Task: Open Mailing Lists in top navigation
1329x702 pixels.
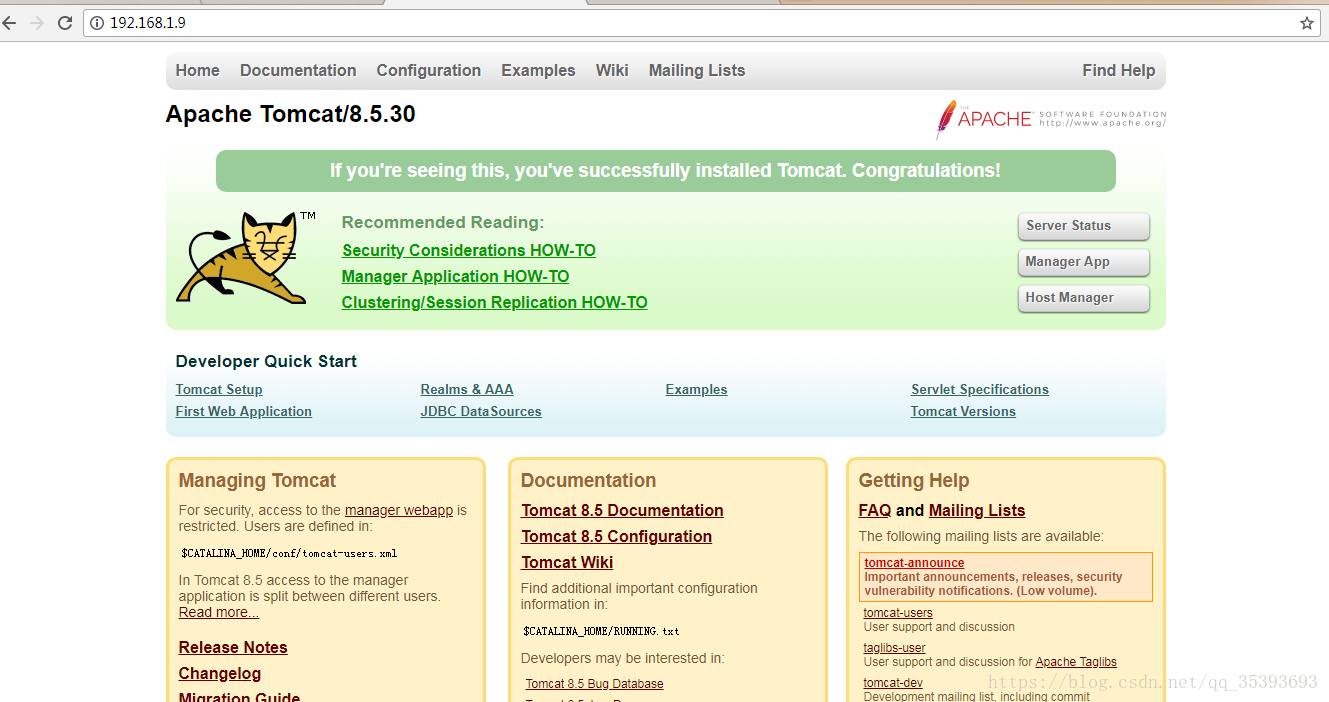Action: [697, 70]
